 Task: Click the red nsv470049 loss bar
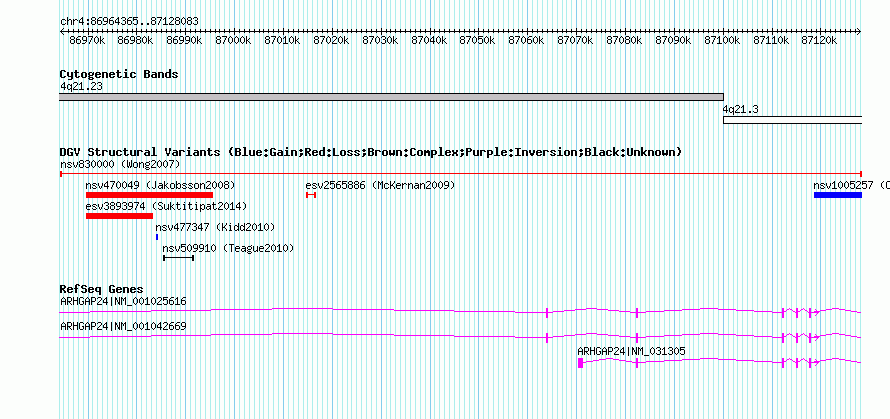coord(149,195)
